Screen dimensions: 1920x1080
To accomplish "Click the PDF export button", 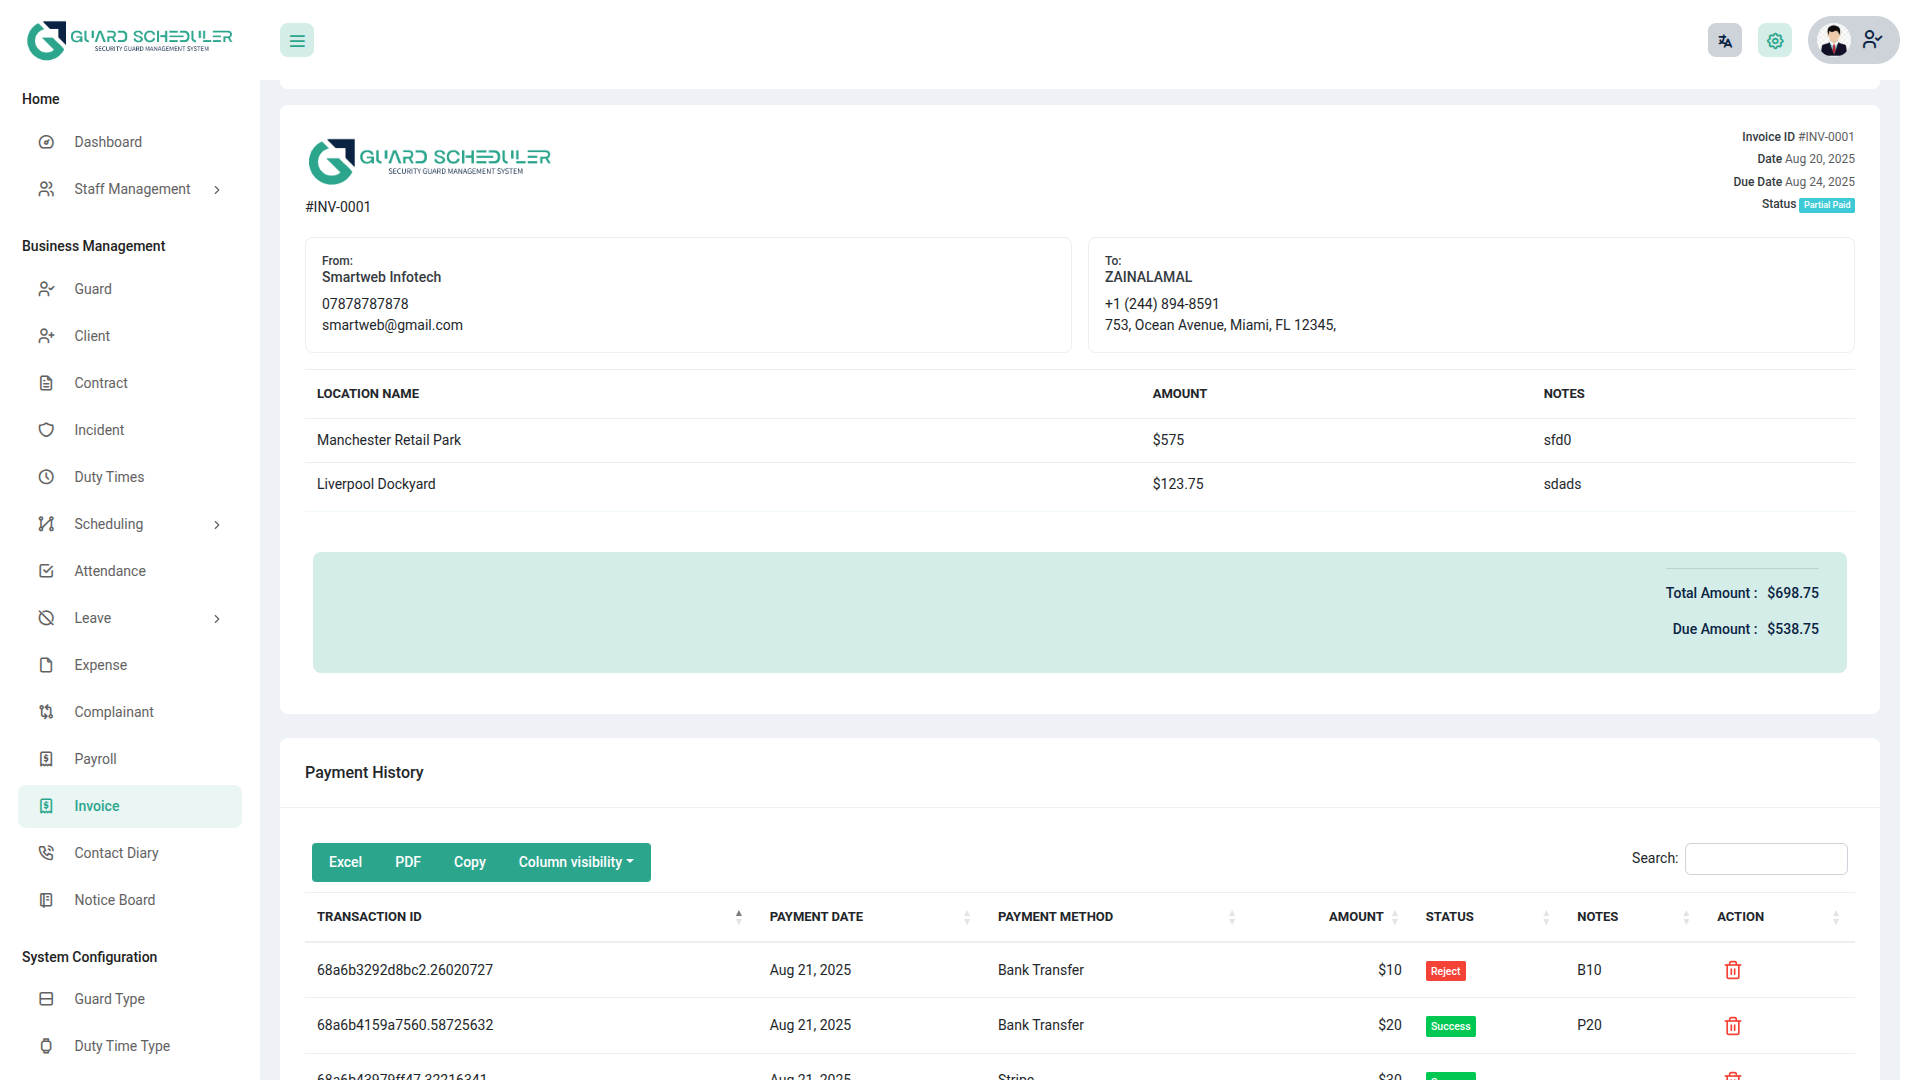I will [x=407, y=862].
